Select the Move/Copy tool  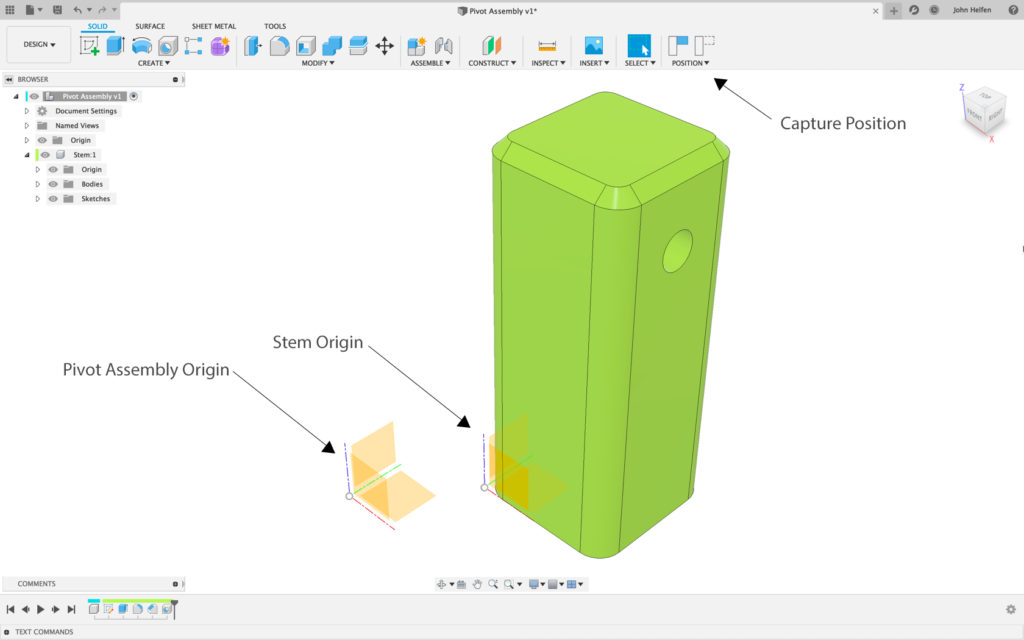click(384, 46)
